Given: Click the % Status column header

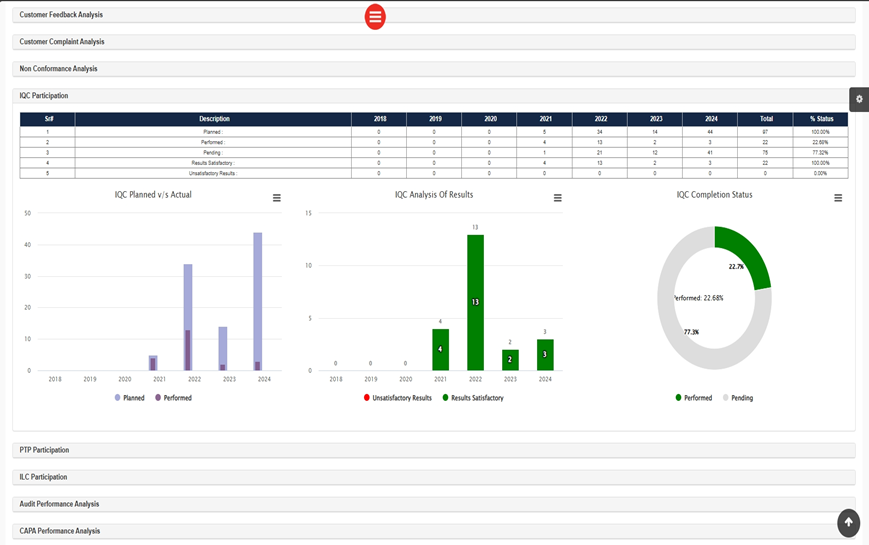Looking at the screenshot, I should (x=820, y=119).
